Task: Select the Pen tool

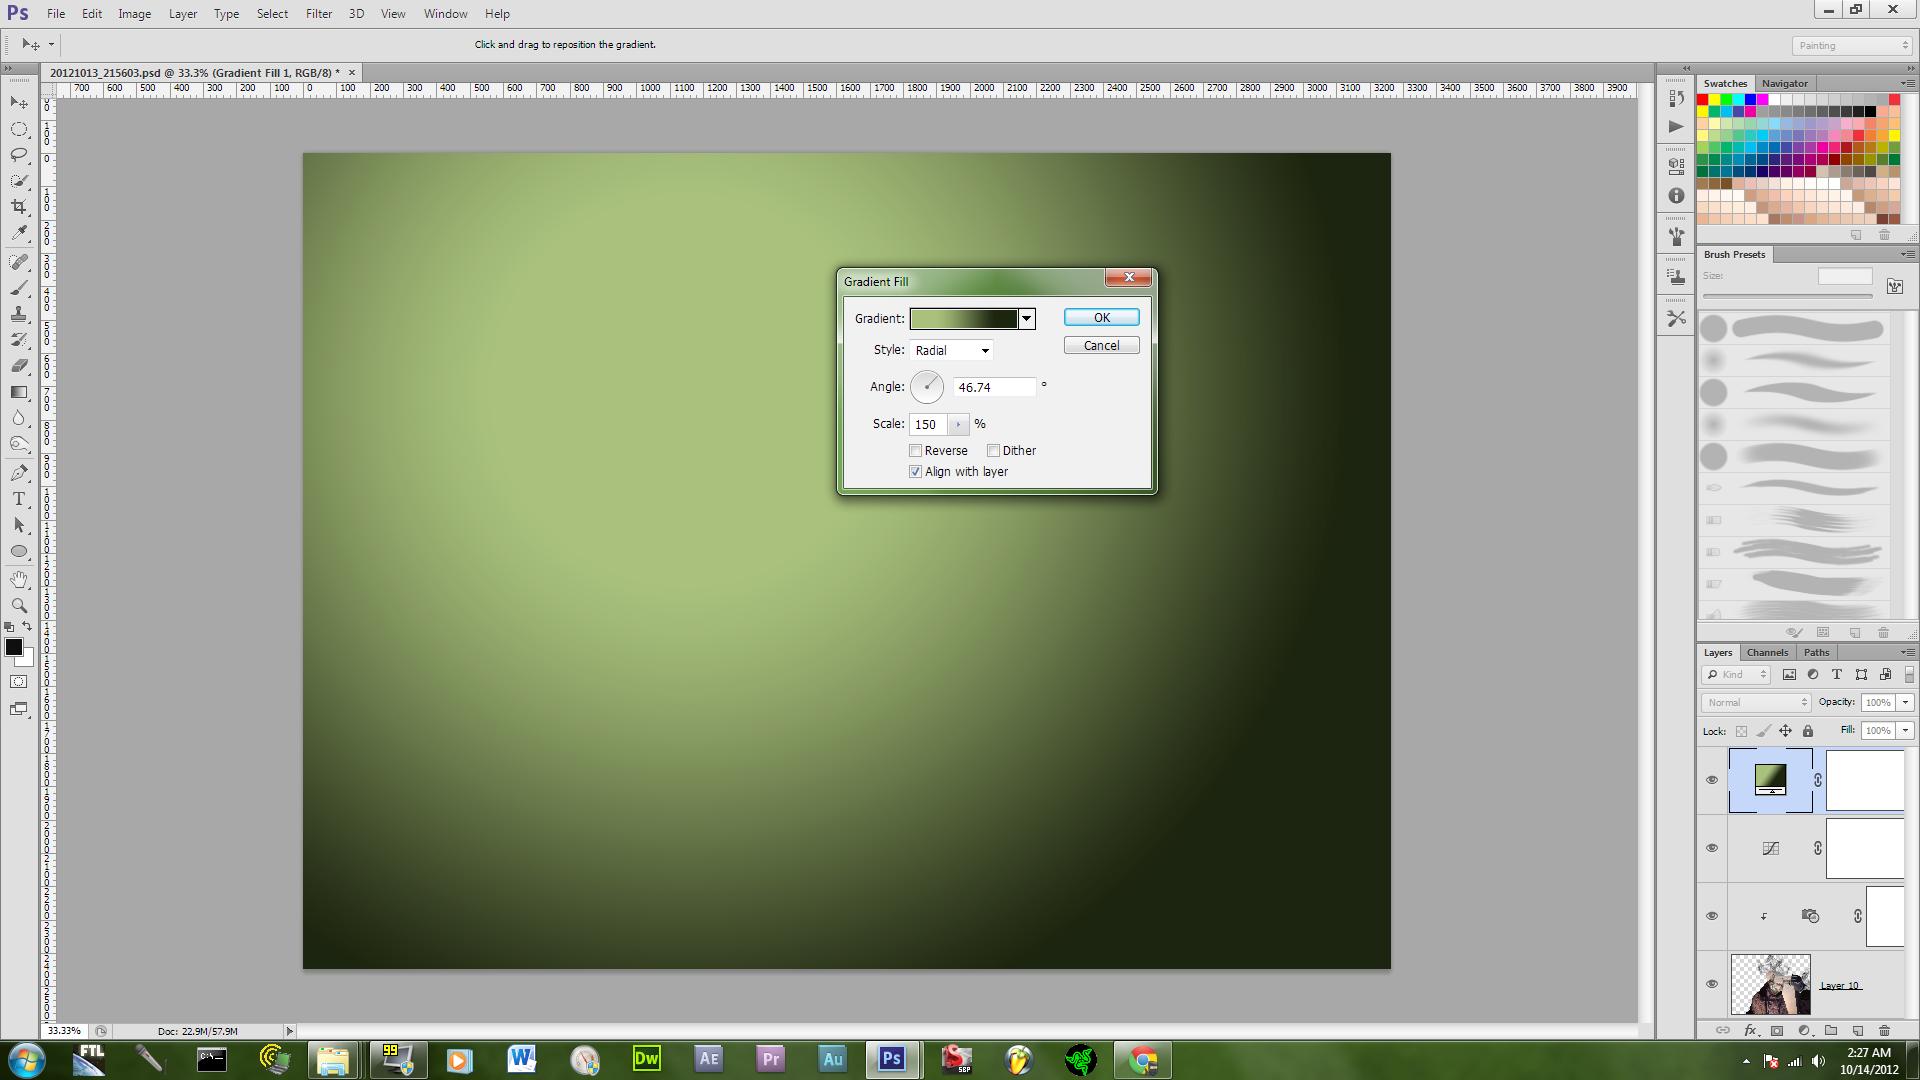Action: [x=19, y=473]
